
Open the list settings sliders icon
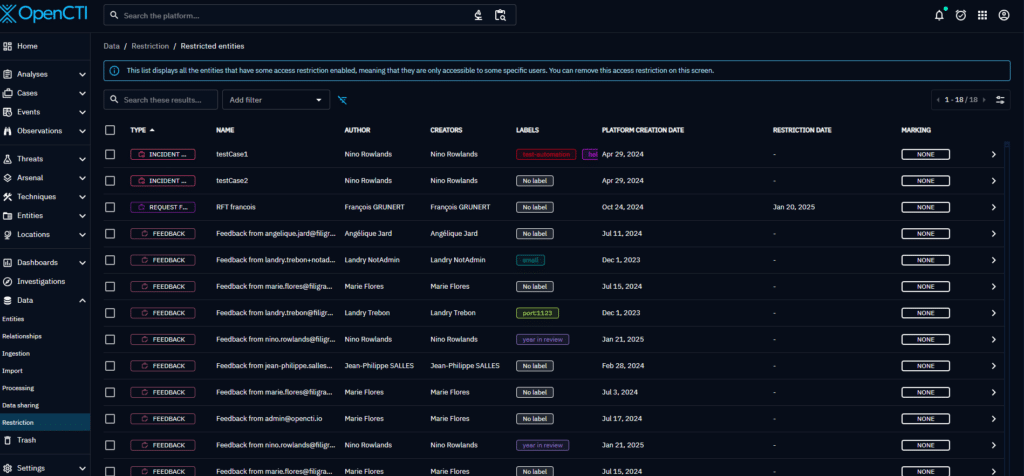1001,100
